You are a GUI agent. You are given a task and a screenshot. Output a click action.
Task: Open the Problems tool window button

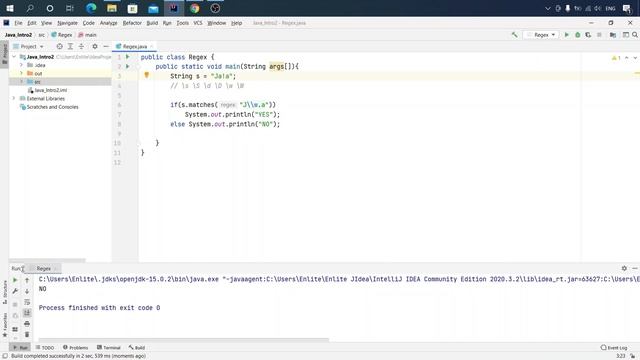click(x=76, y=347)
